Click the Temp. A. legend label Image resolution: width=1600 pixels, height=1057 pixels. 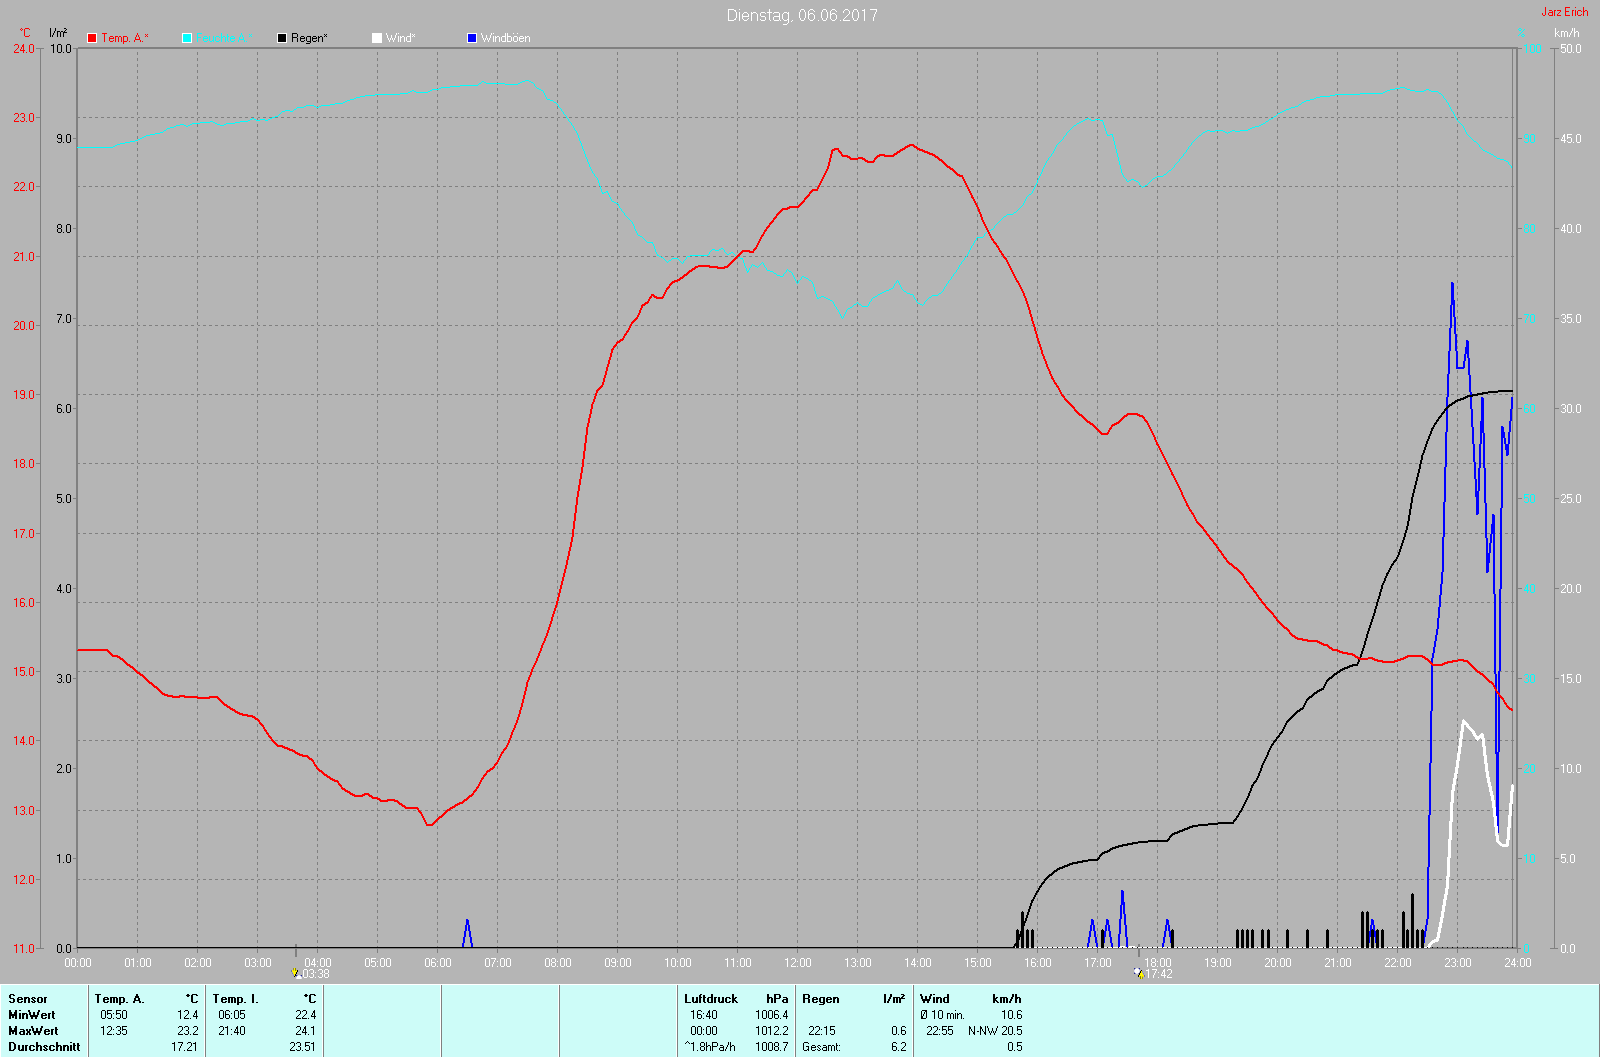[124, 38]
